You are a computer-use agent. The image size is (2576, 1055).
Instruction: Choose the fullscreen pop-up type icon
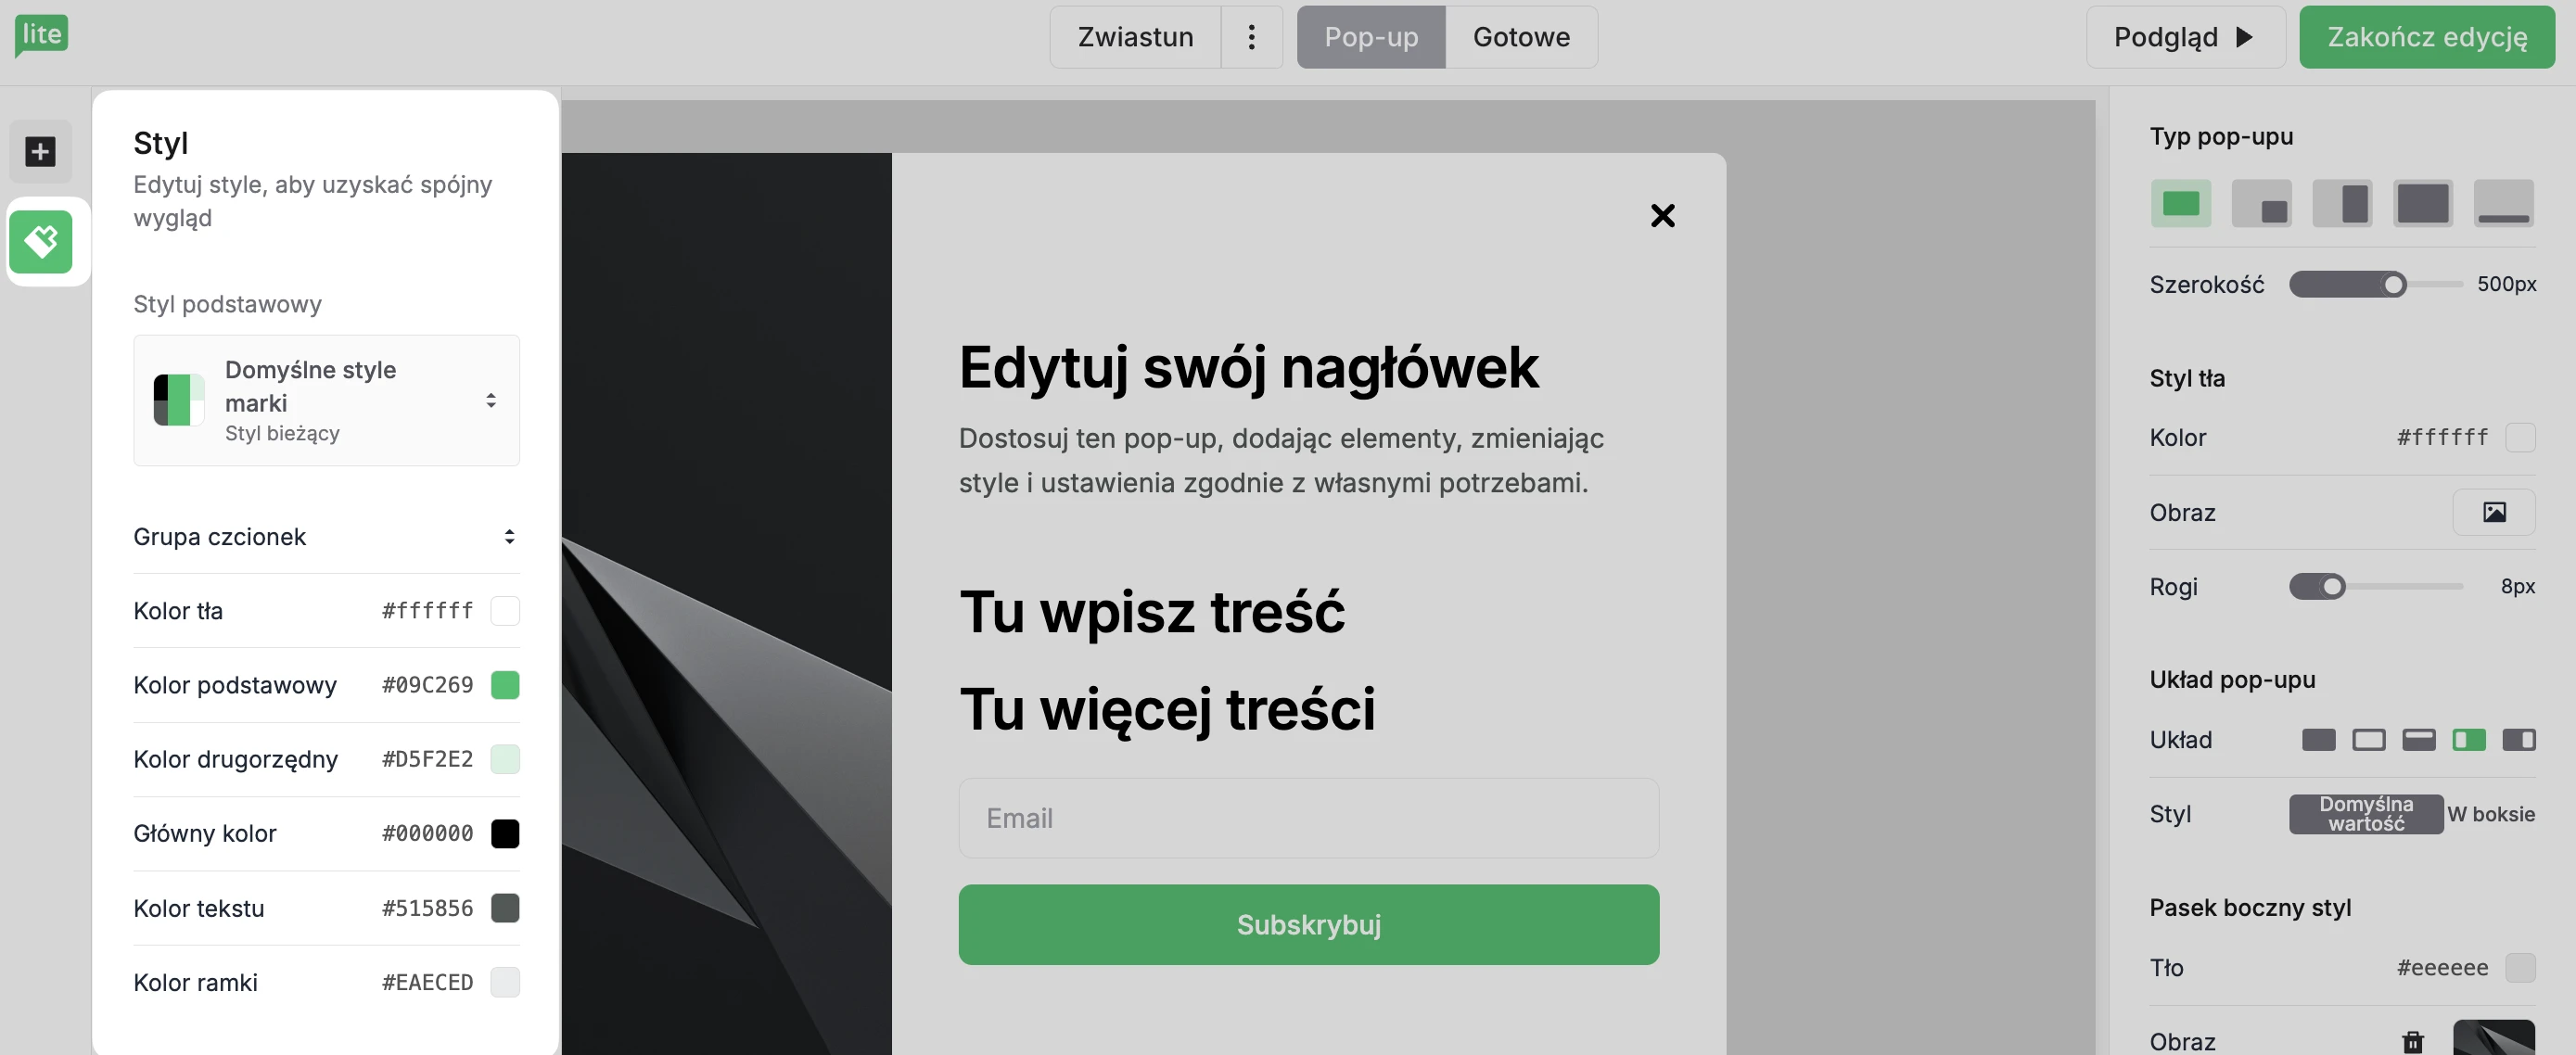[2422, 204]
